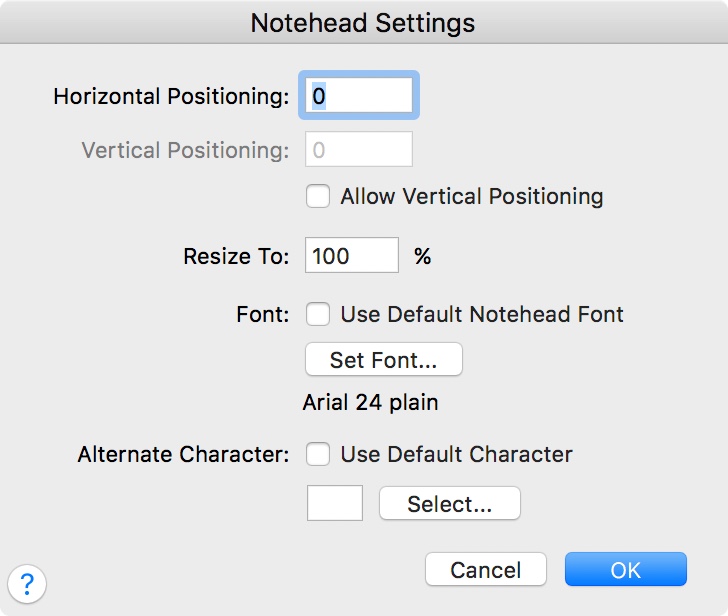Open the Set Font dialog
Screen dimensions: 728x616
click(384, 360)
